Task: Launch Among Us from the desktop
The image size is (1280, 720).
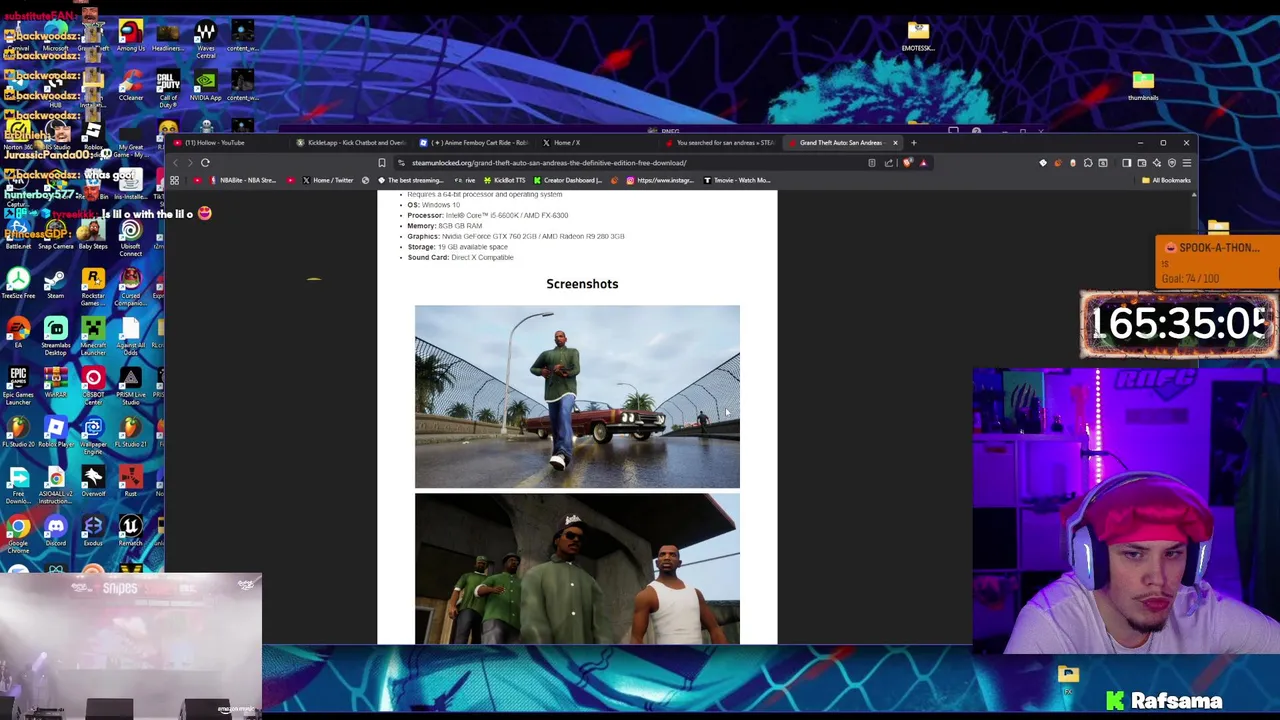Action: coord(130,37)
